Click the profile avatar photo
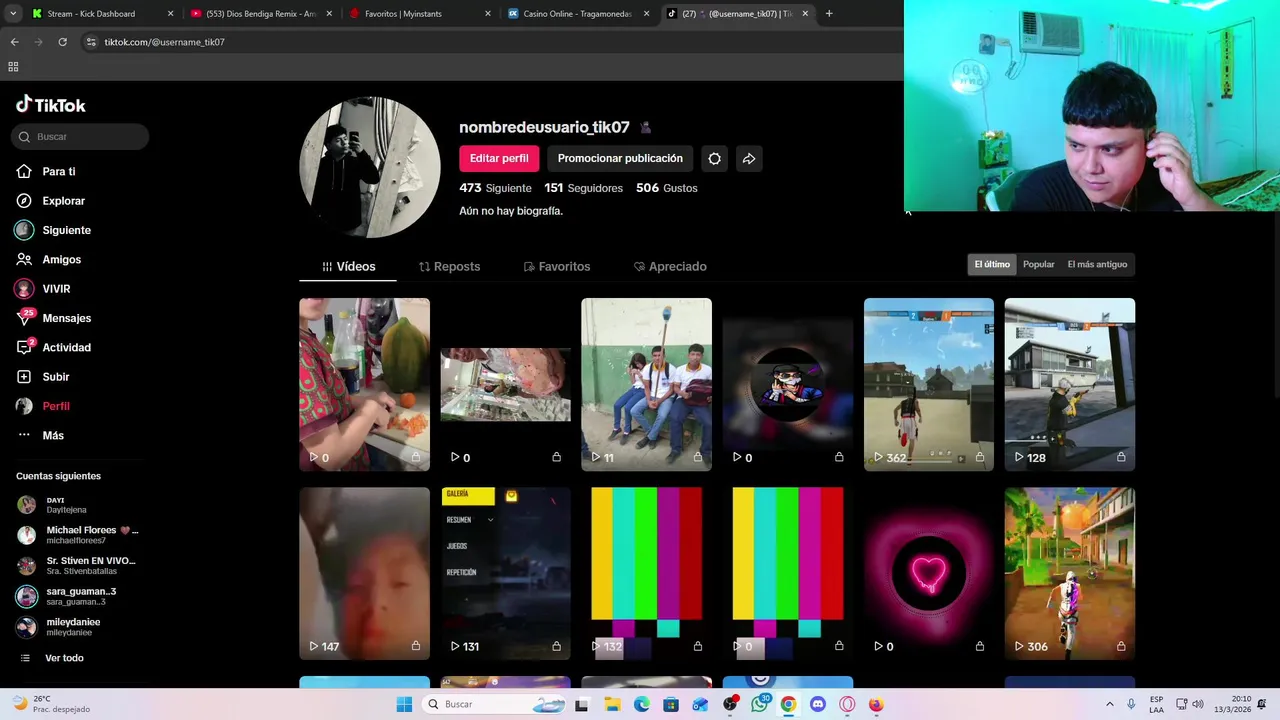1280x720 pixels. tap(370, 167)
